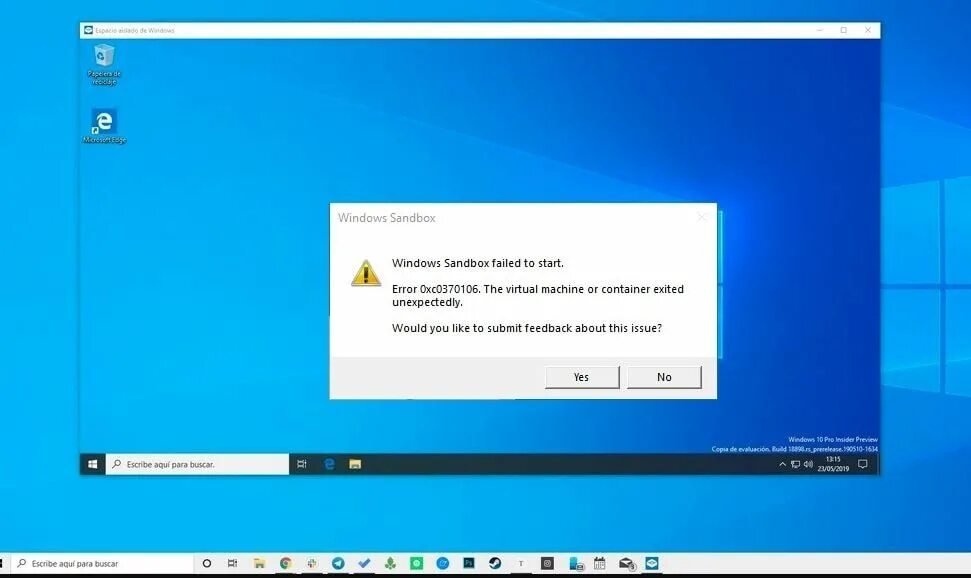Open File Explorer from the sandbox taskbar

click(x=355, y=464)
